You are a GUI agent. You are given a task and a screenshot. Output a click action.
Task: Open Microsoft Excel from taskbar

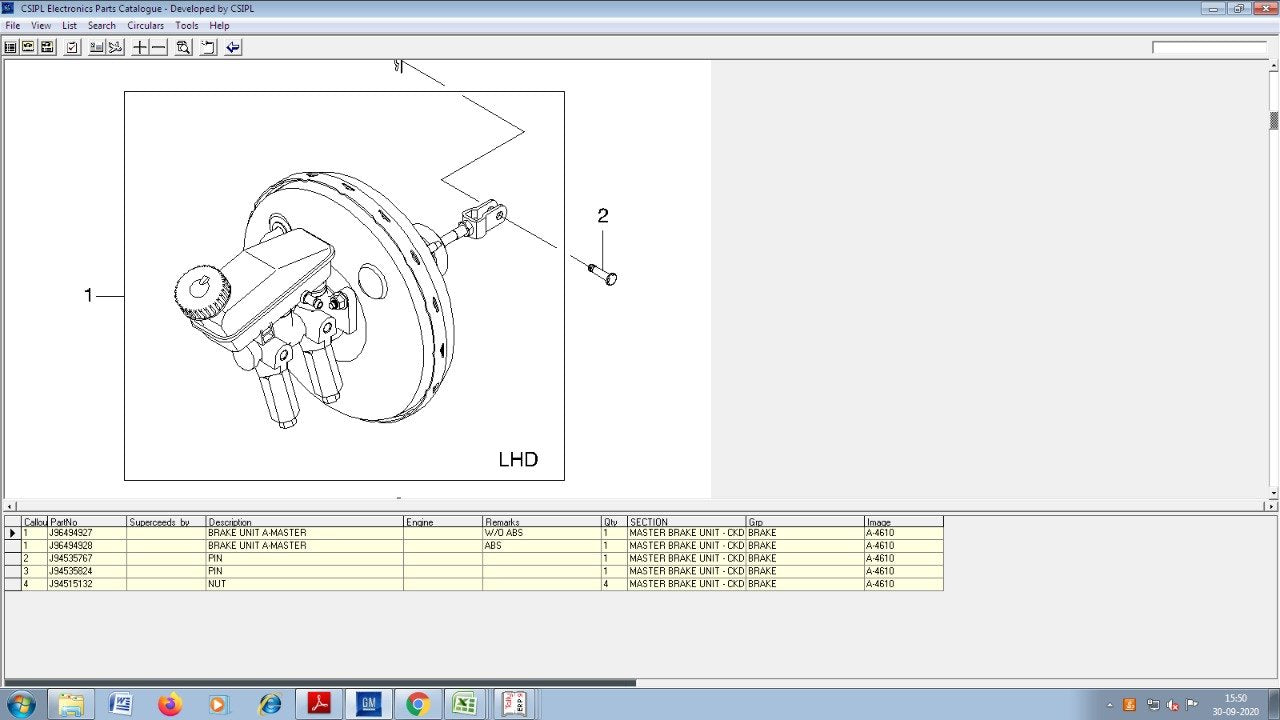point(464,704)
